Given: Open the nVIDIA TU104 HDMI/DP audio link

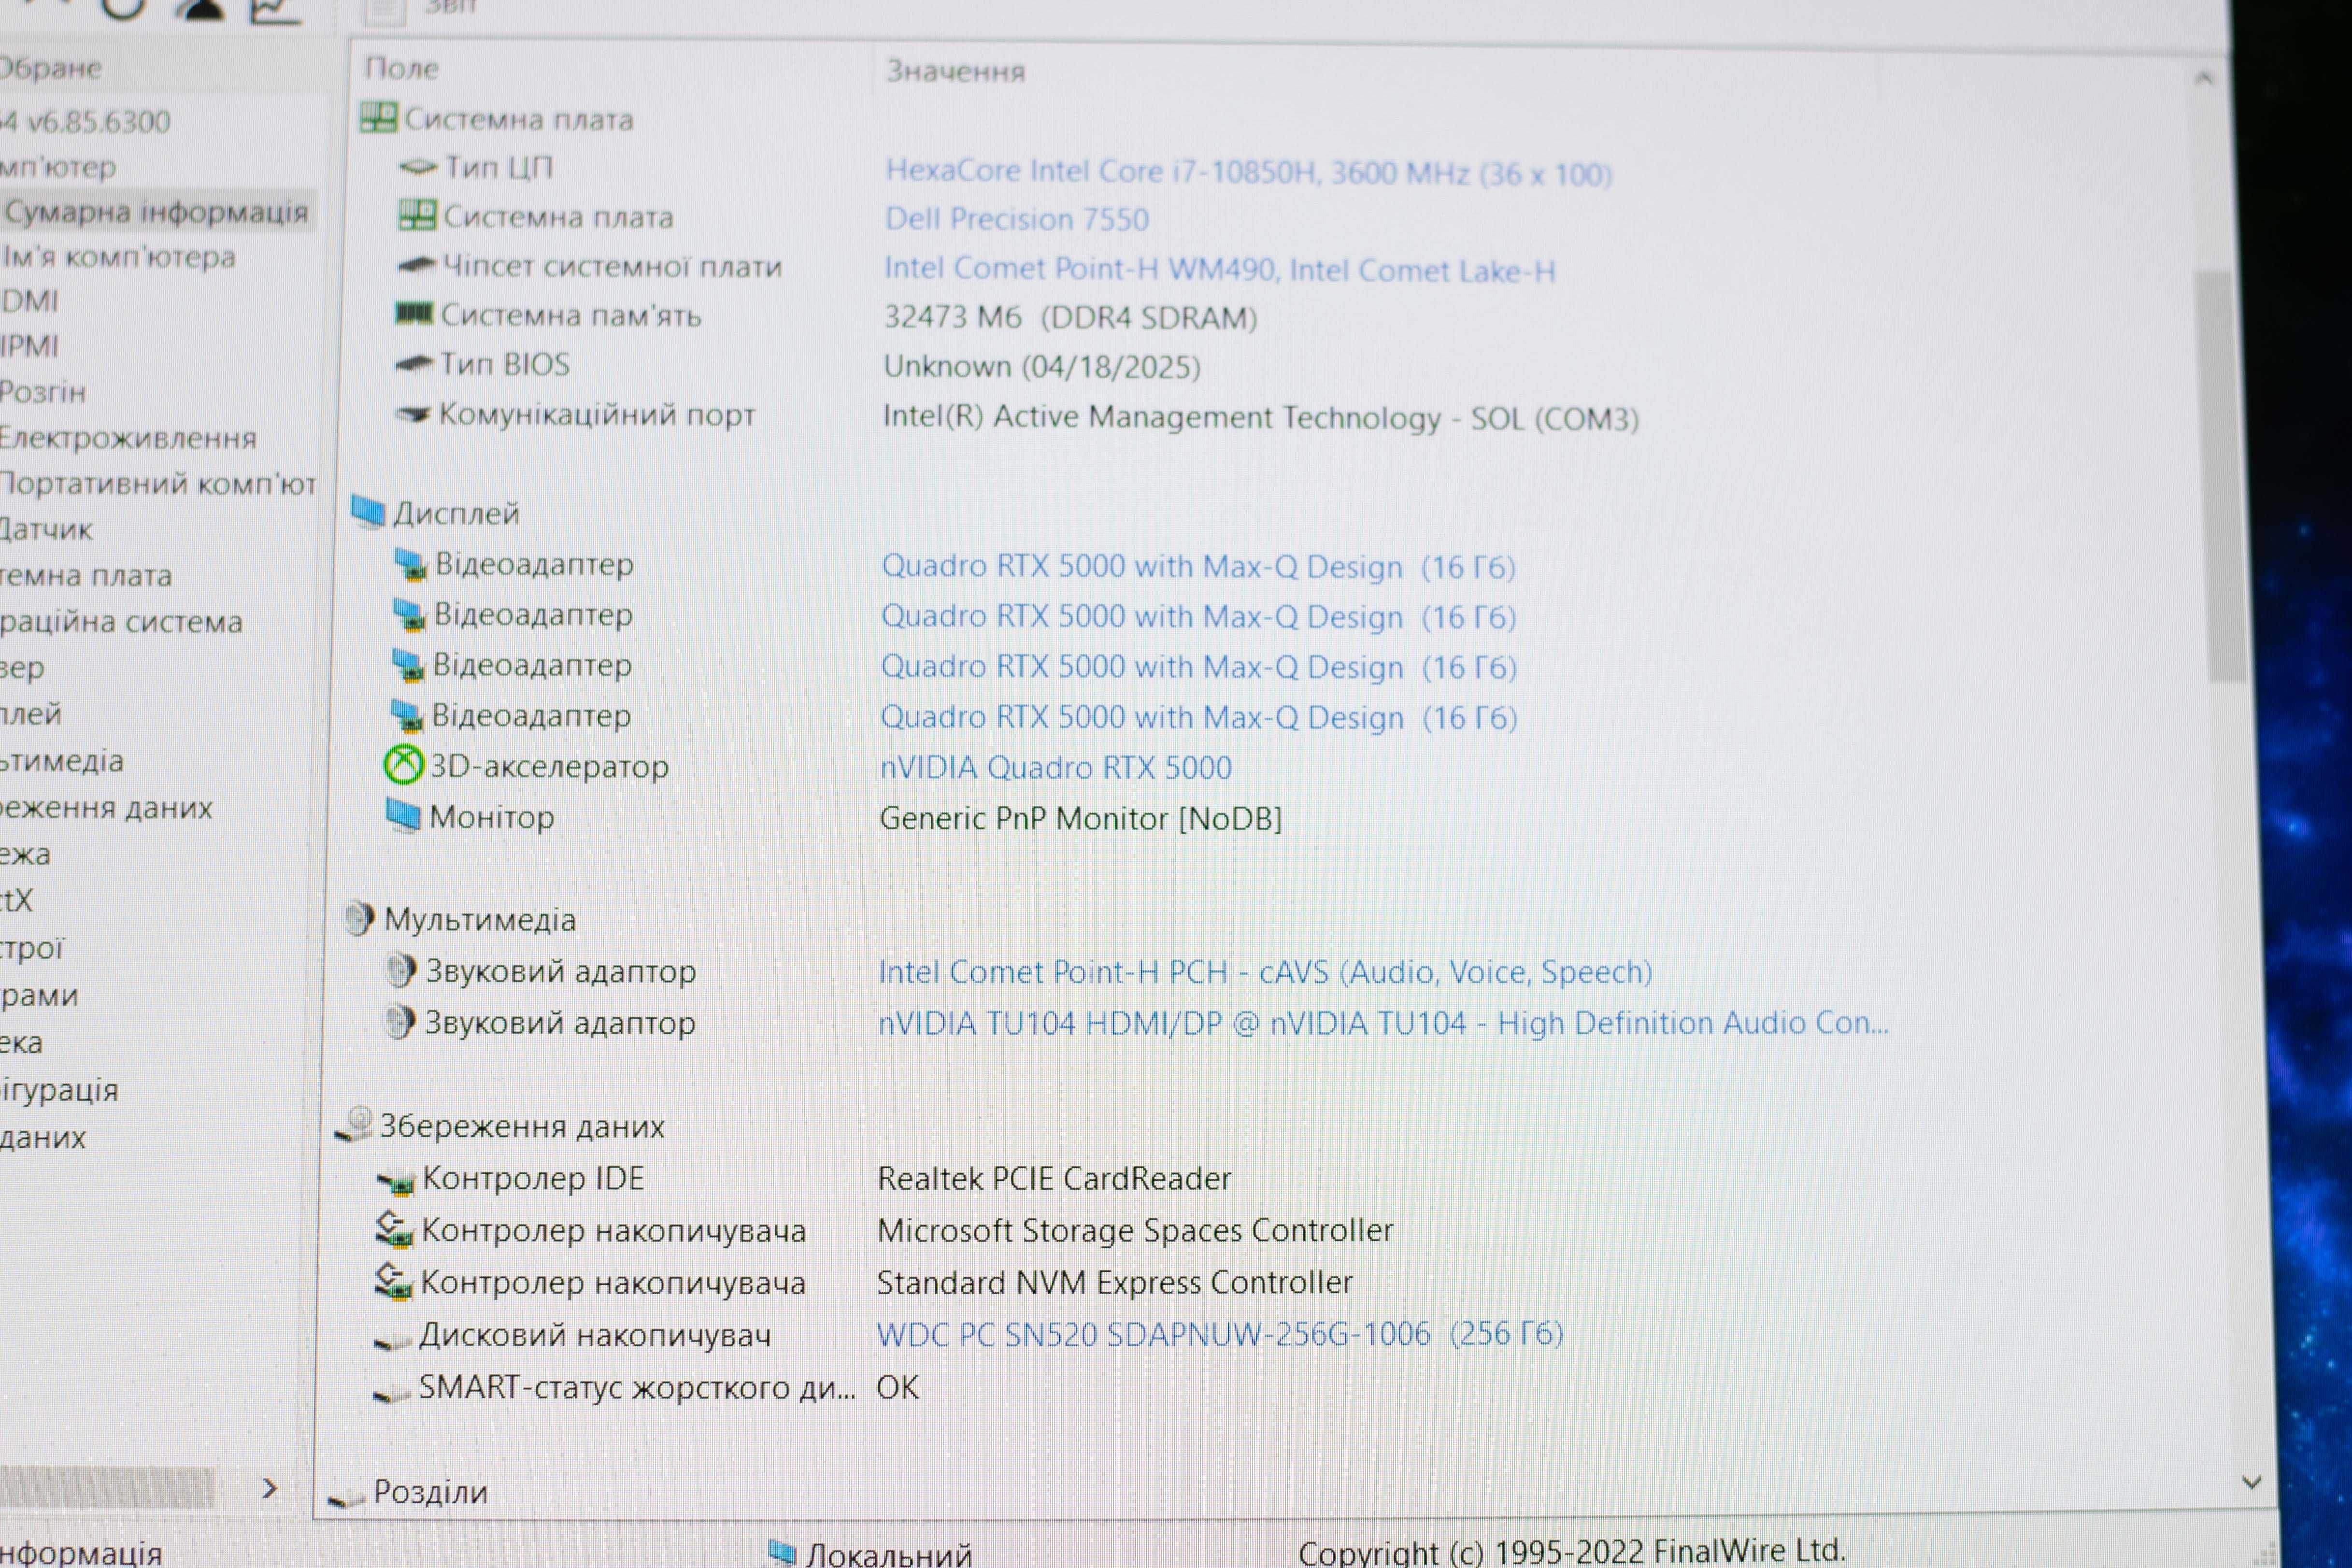Looking at the screenshot, I should 1383,1022.
